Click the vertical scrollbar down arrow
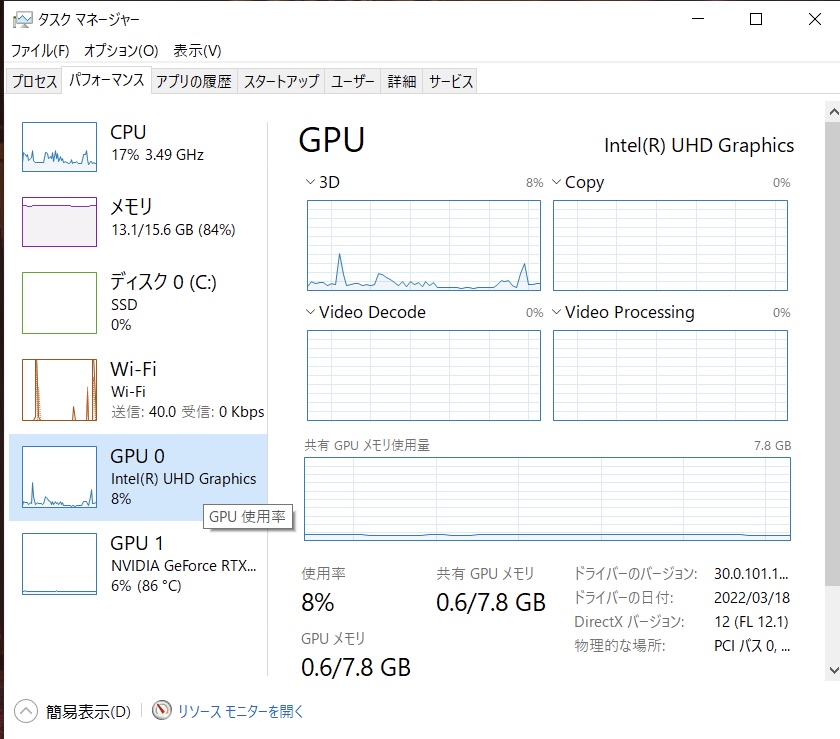Screen dimensions: 840x739 (x=832, y=671)
